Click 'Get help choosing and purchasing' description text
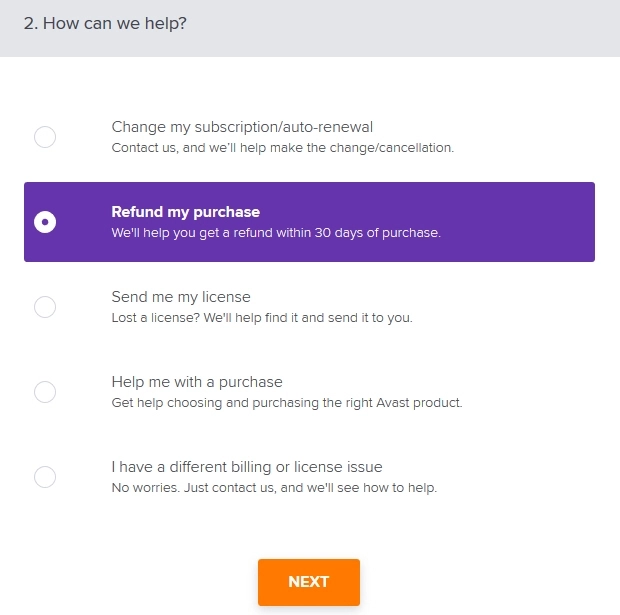Screen dimensions: 620x615 [286, 403]
